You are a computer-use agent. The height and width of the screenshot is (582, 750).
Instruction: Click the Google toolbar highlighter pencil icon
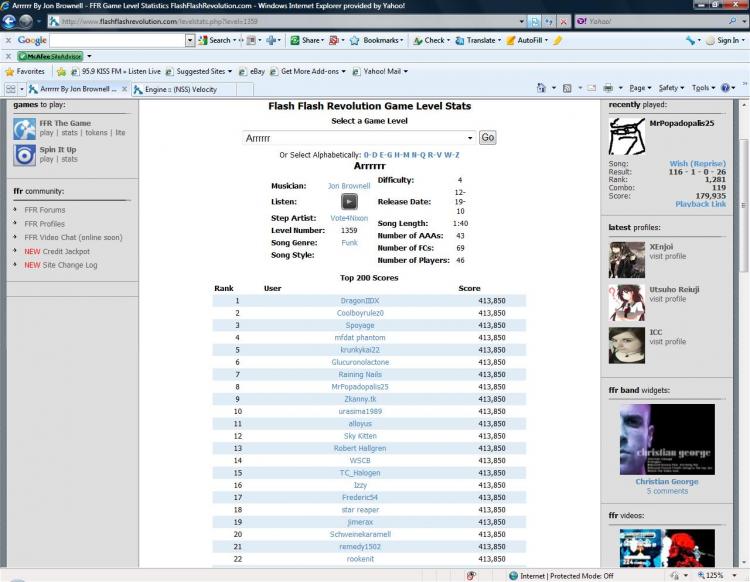[x=557, y=41]
